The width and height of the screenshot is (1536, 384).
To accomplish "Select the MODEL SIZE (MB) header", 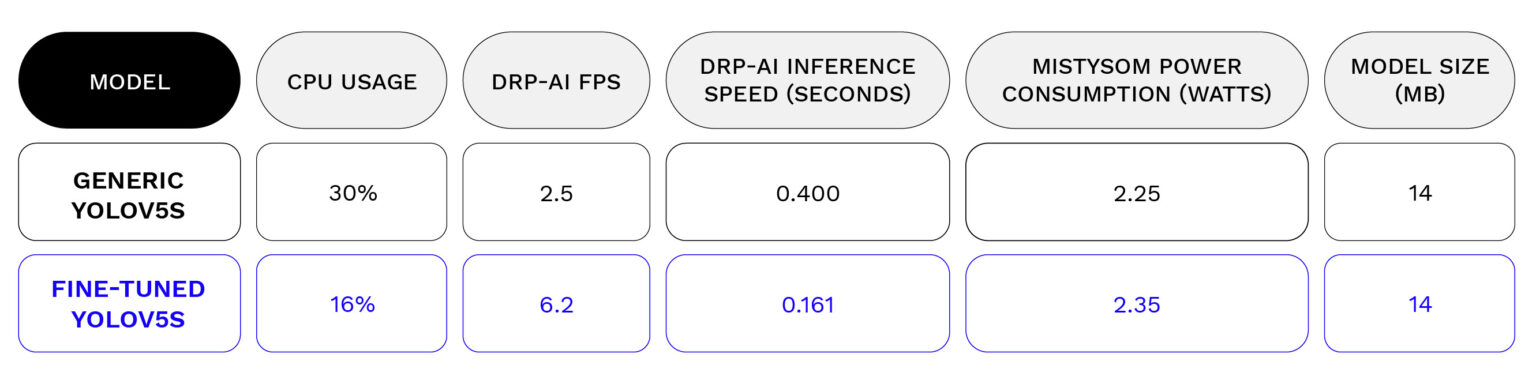I will tap(1420, 81).
